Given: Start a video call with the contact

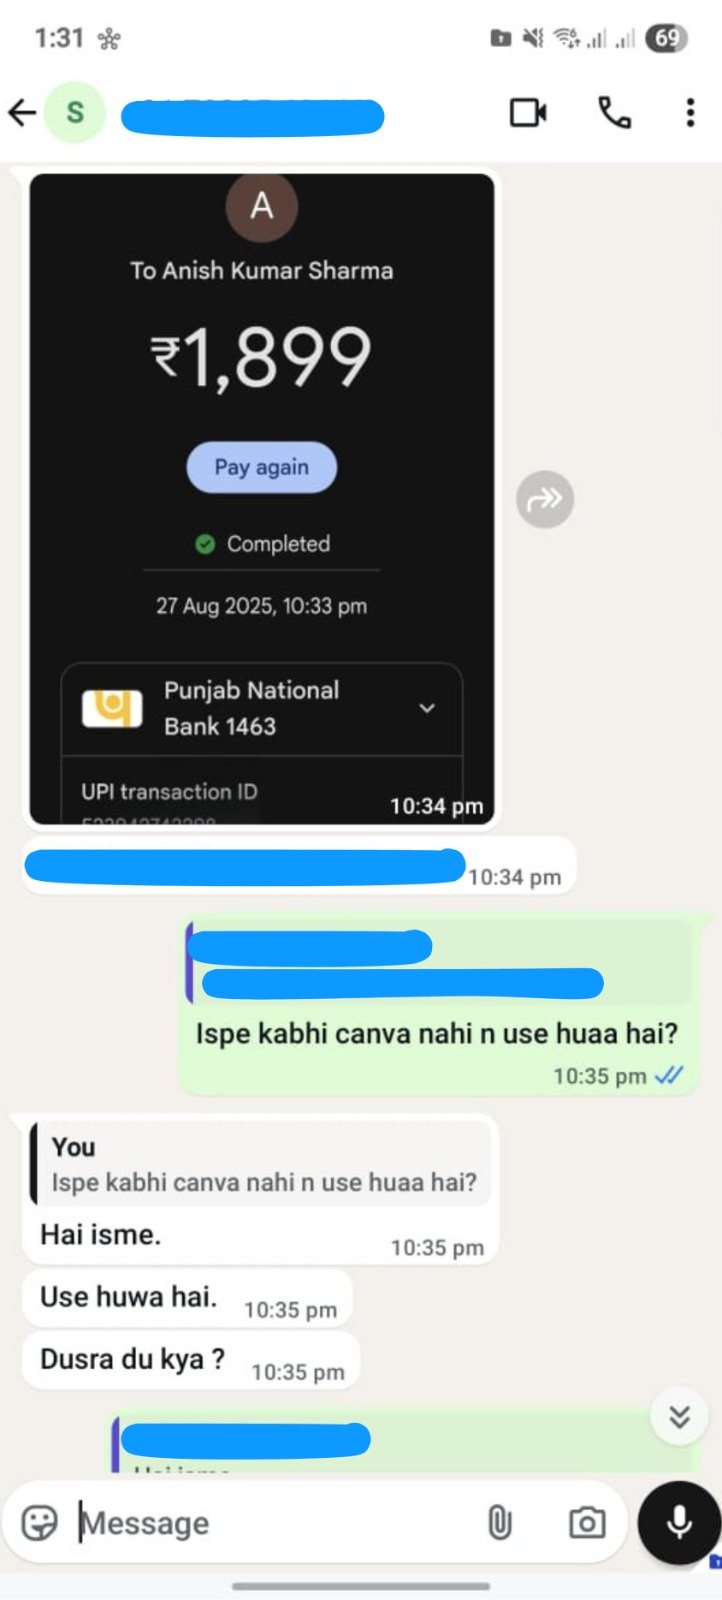Looking at the screenshot, I should [528, 113].
